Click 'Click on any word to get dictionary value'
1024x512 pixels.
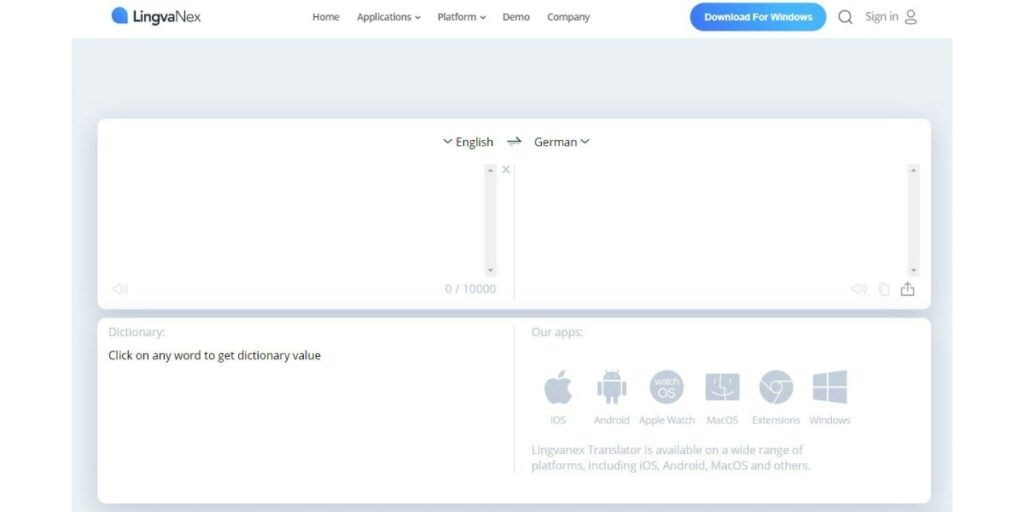pyautogui.click(x=214, y=356)
